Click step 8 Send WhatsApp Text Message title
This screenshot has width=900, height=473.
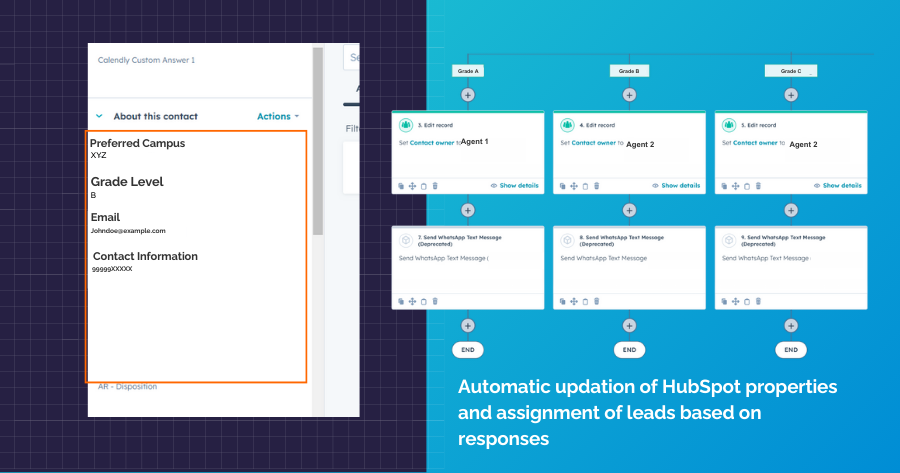(x=621, y=241)
